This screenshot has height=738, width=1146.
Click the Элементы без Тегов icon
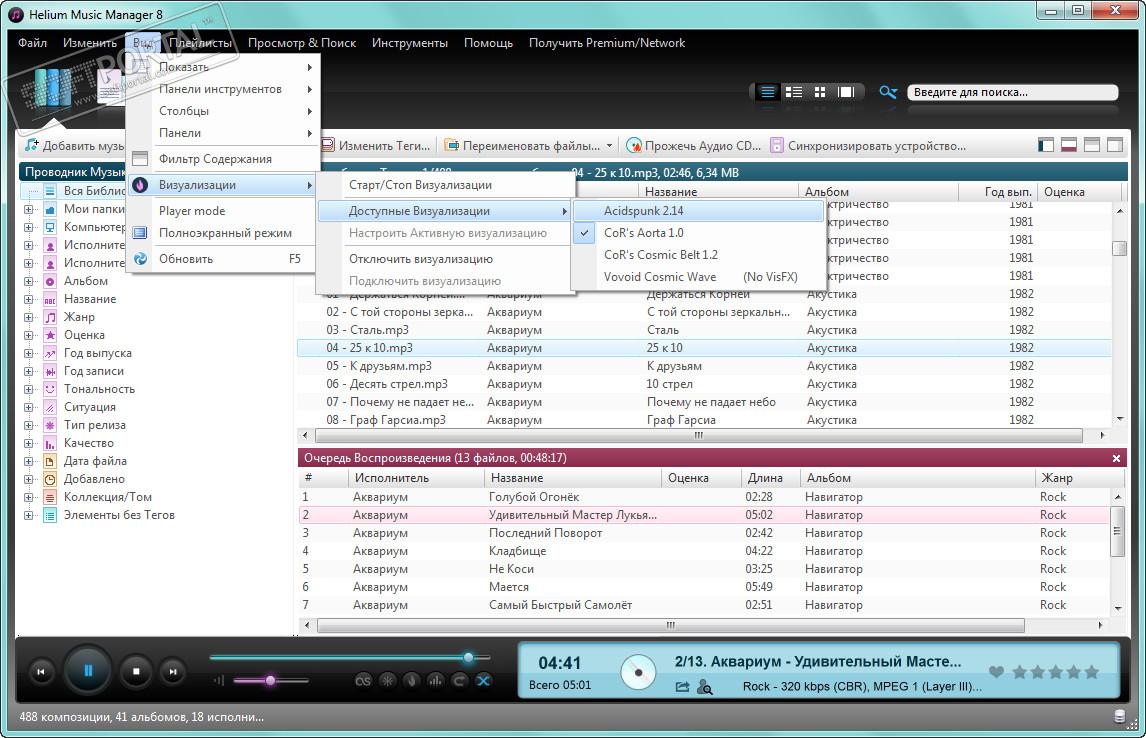coord(50,515)
